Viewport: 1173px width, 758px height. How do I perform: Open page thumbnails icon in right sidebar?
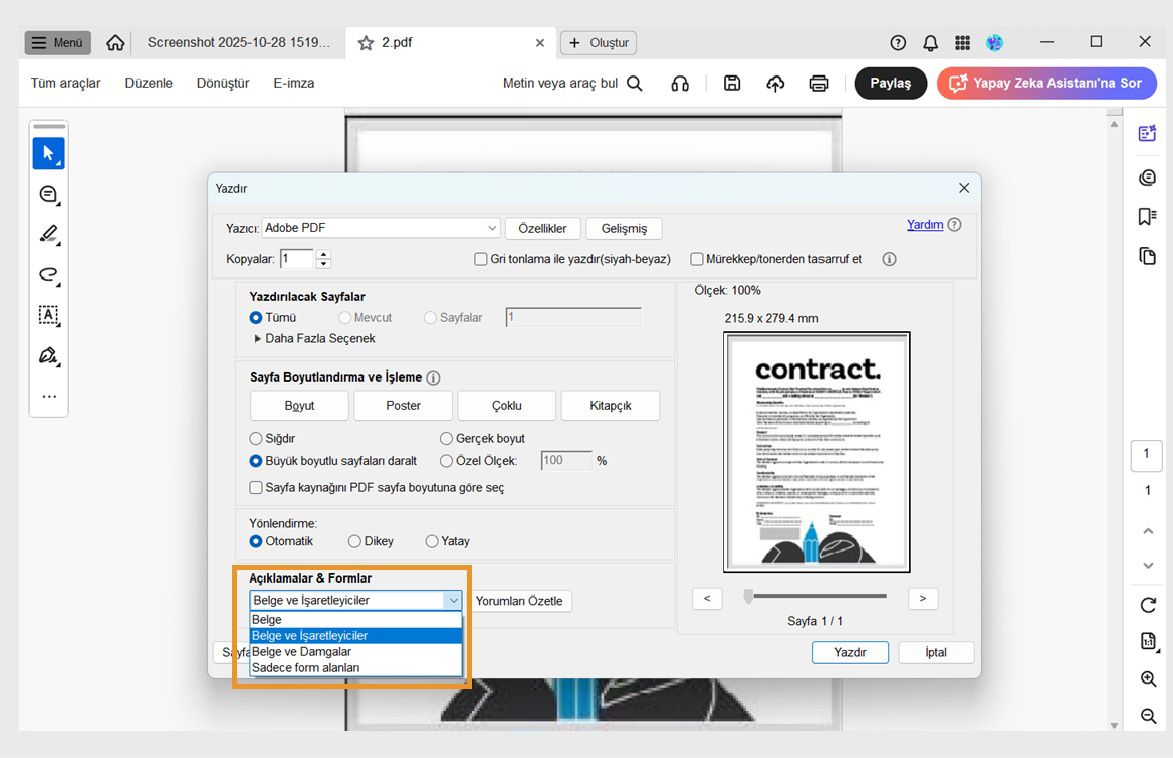pyautogui.click(x=1148, y=256)
